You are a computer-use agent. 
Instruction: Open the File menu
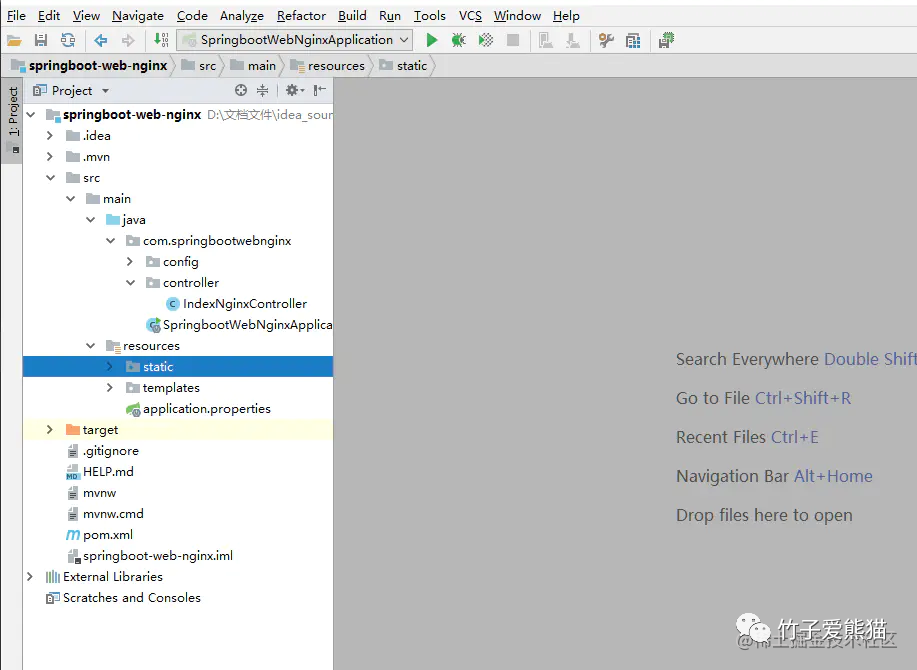coord(16,16)
